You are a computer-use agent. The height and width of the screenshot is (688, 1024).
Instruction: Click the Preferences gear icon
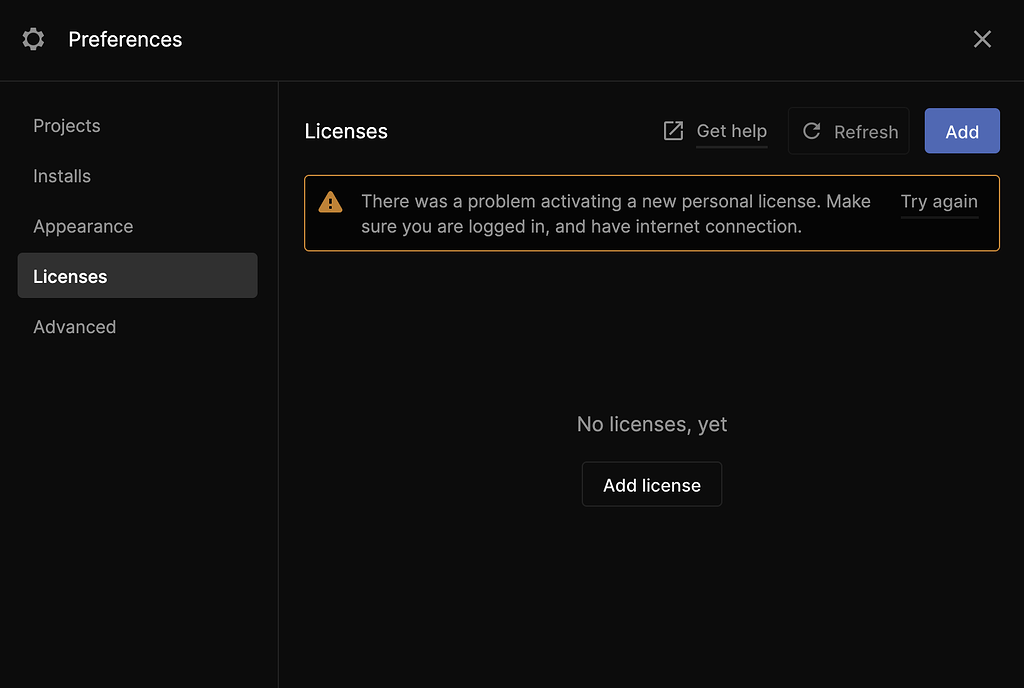(x=33, y=39)
